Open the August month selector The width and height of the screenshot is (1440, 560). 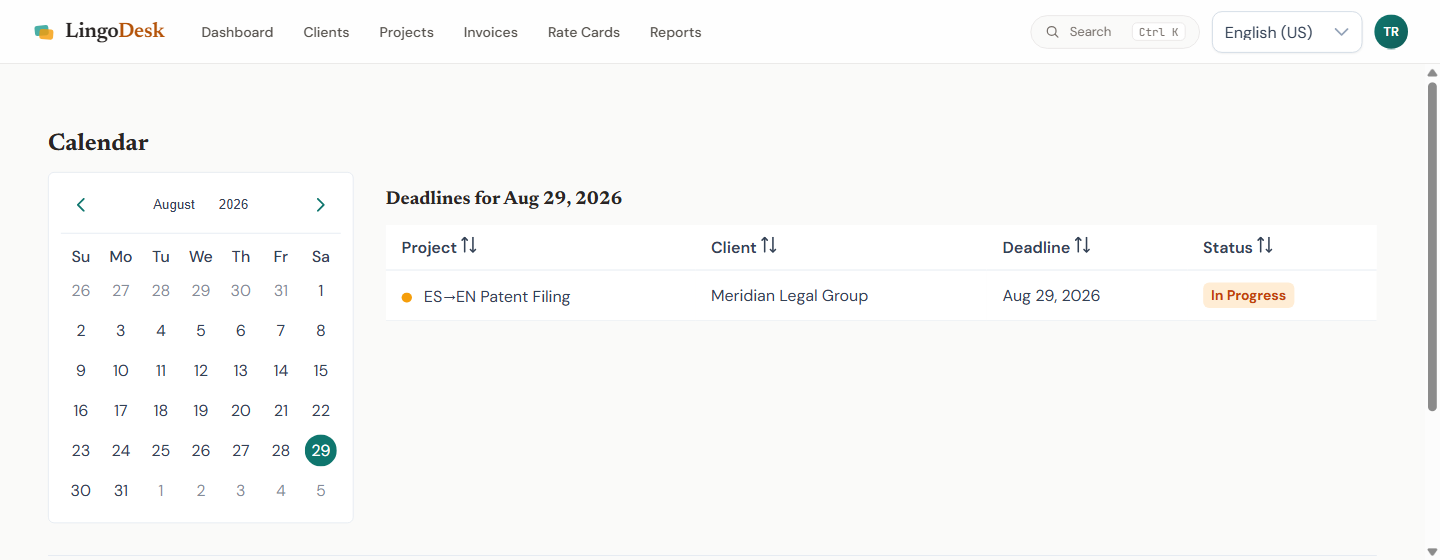174,205
